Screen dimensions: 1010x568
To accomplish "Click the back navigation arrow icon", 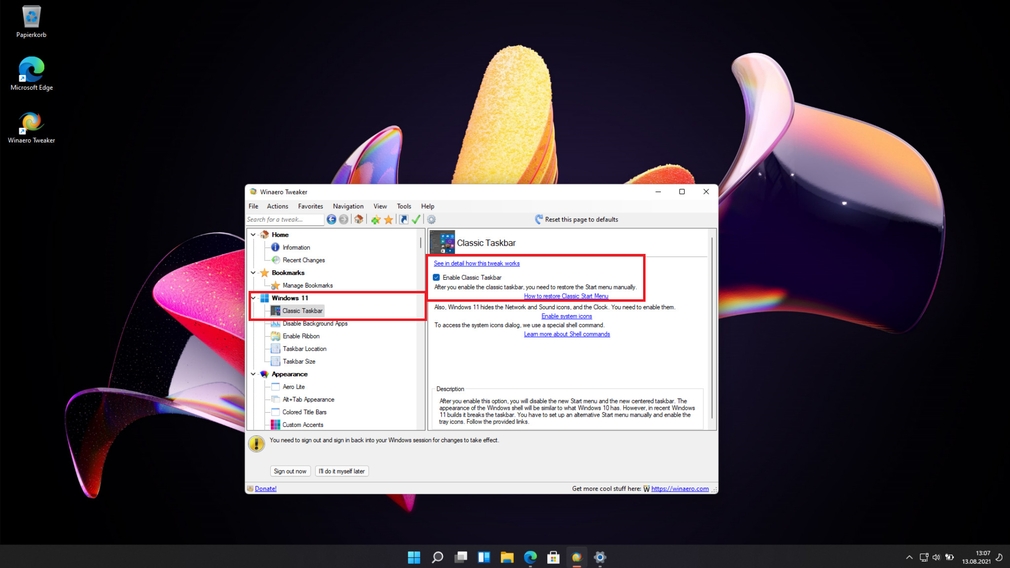I will [331, 220].
